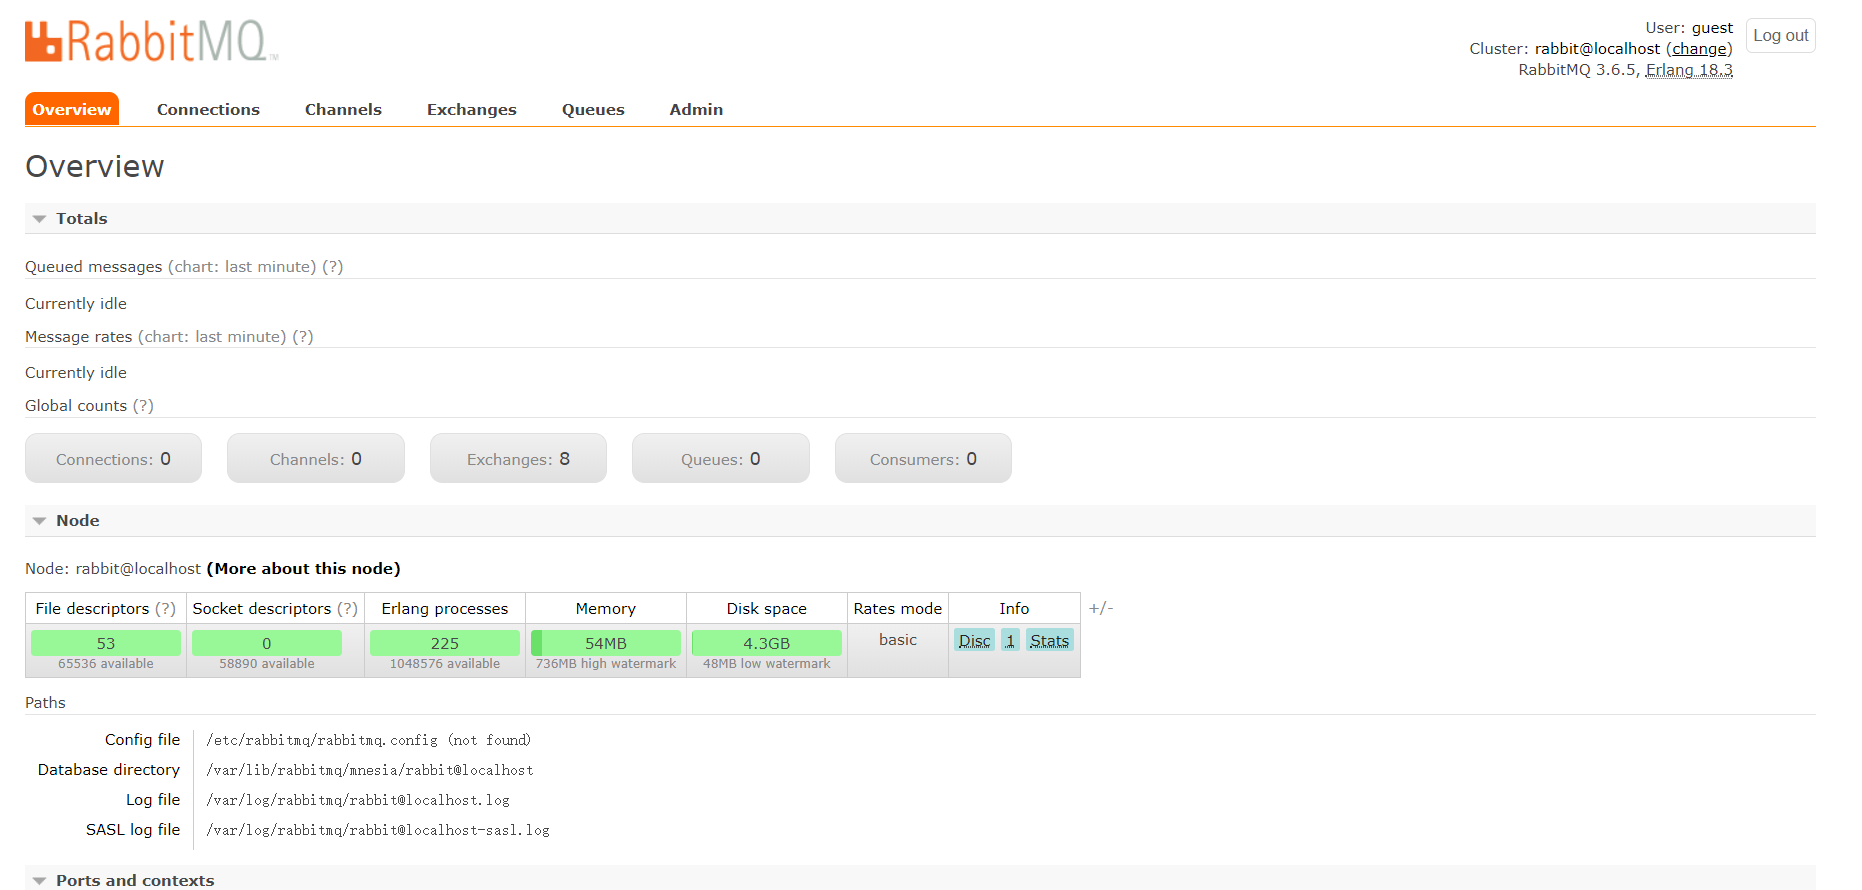Open help for File descriptors column
This screenshot has width=1862, height=890.
point(165,608)
